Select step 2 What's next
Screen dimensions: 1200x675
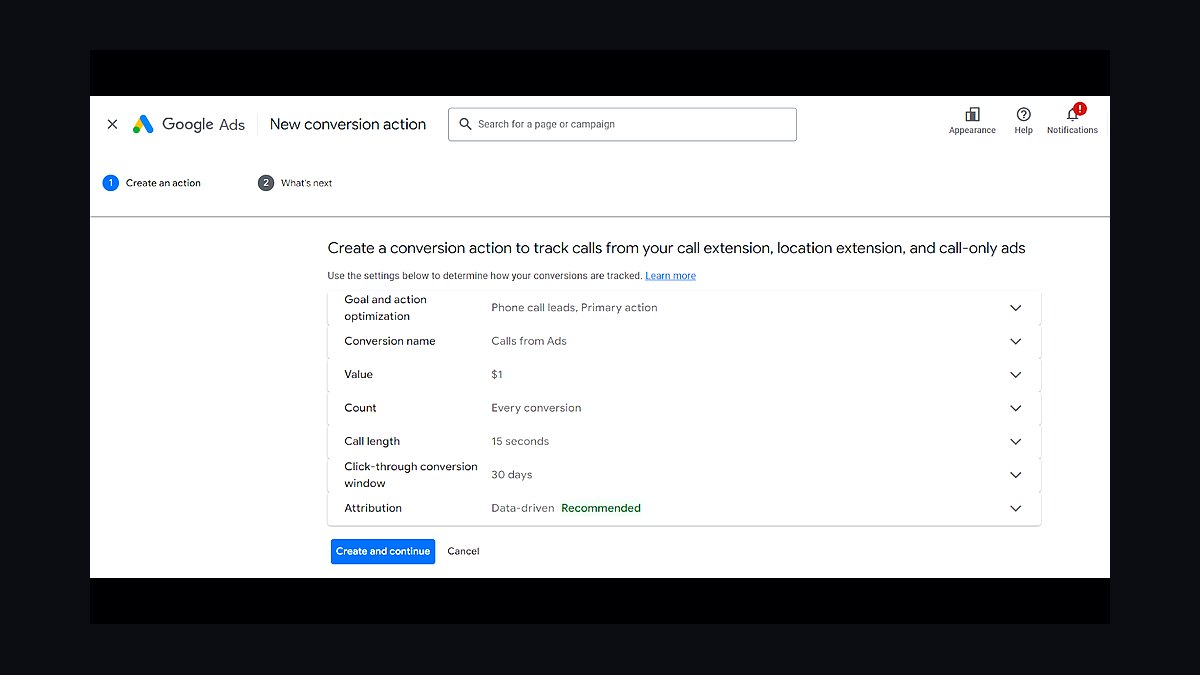[295, 183]
